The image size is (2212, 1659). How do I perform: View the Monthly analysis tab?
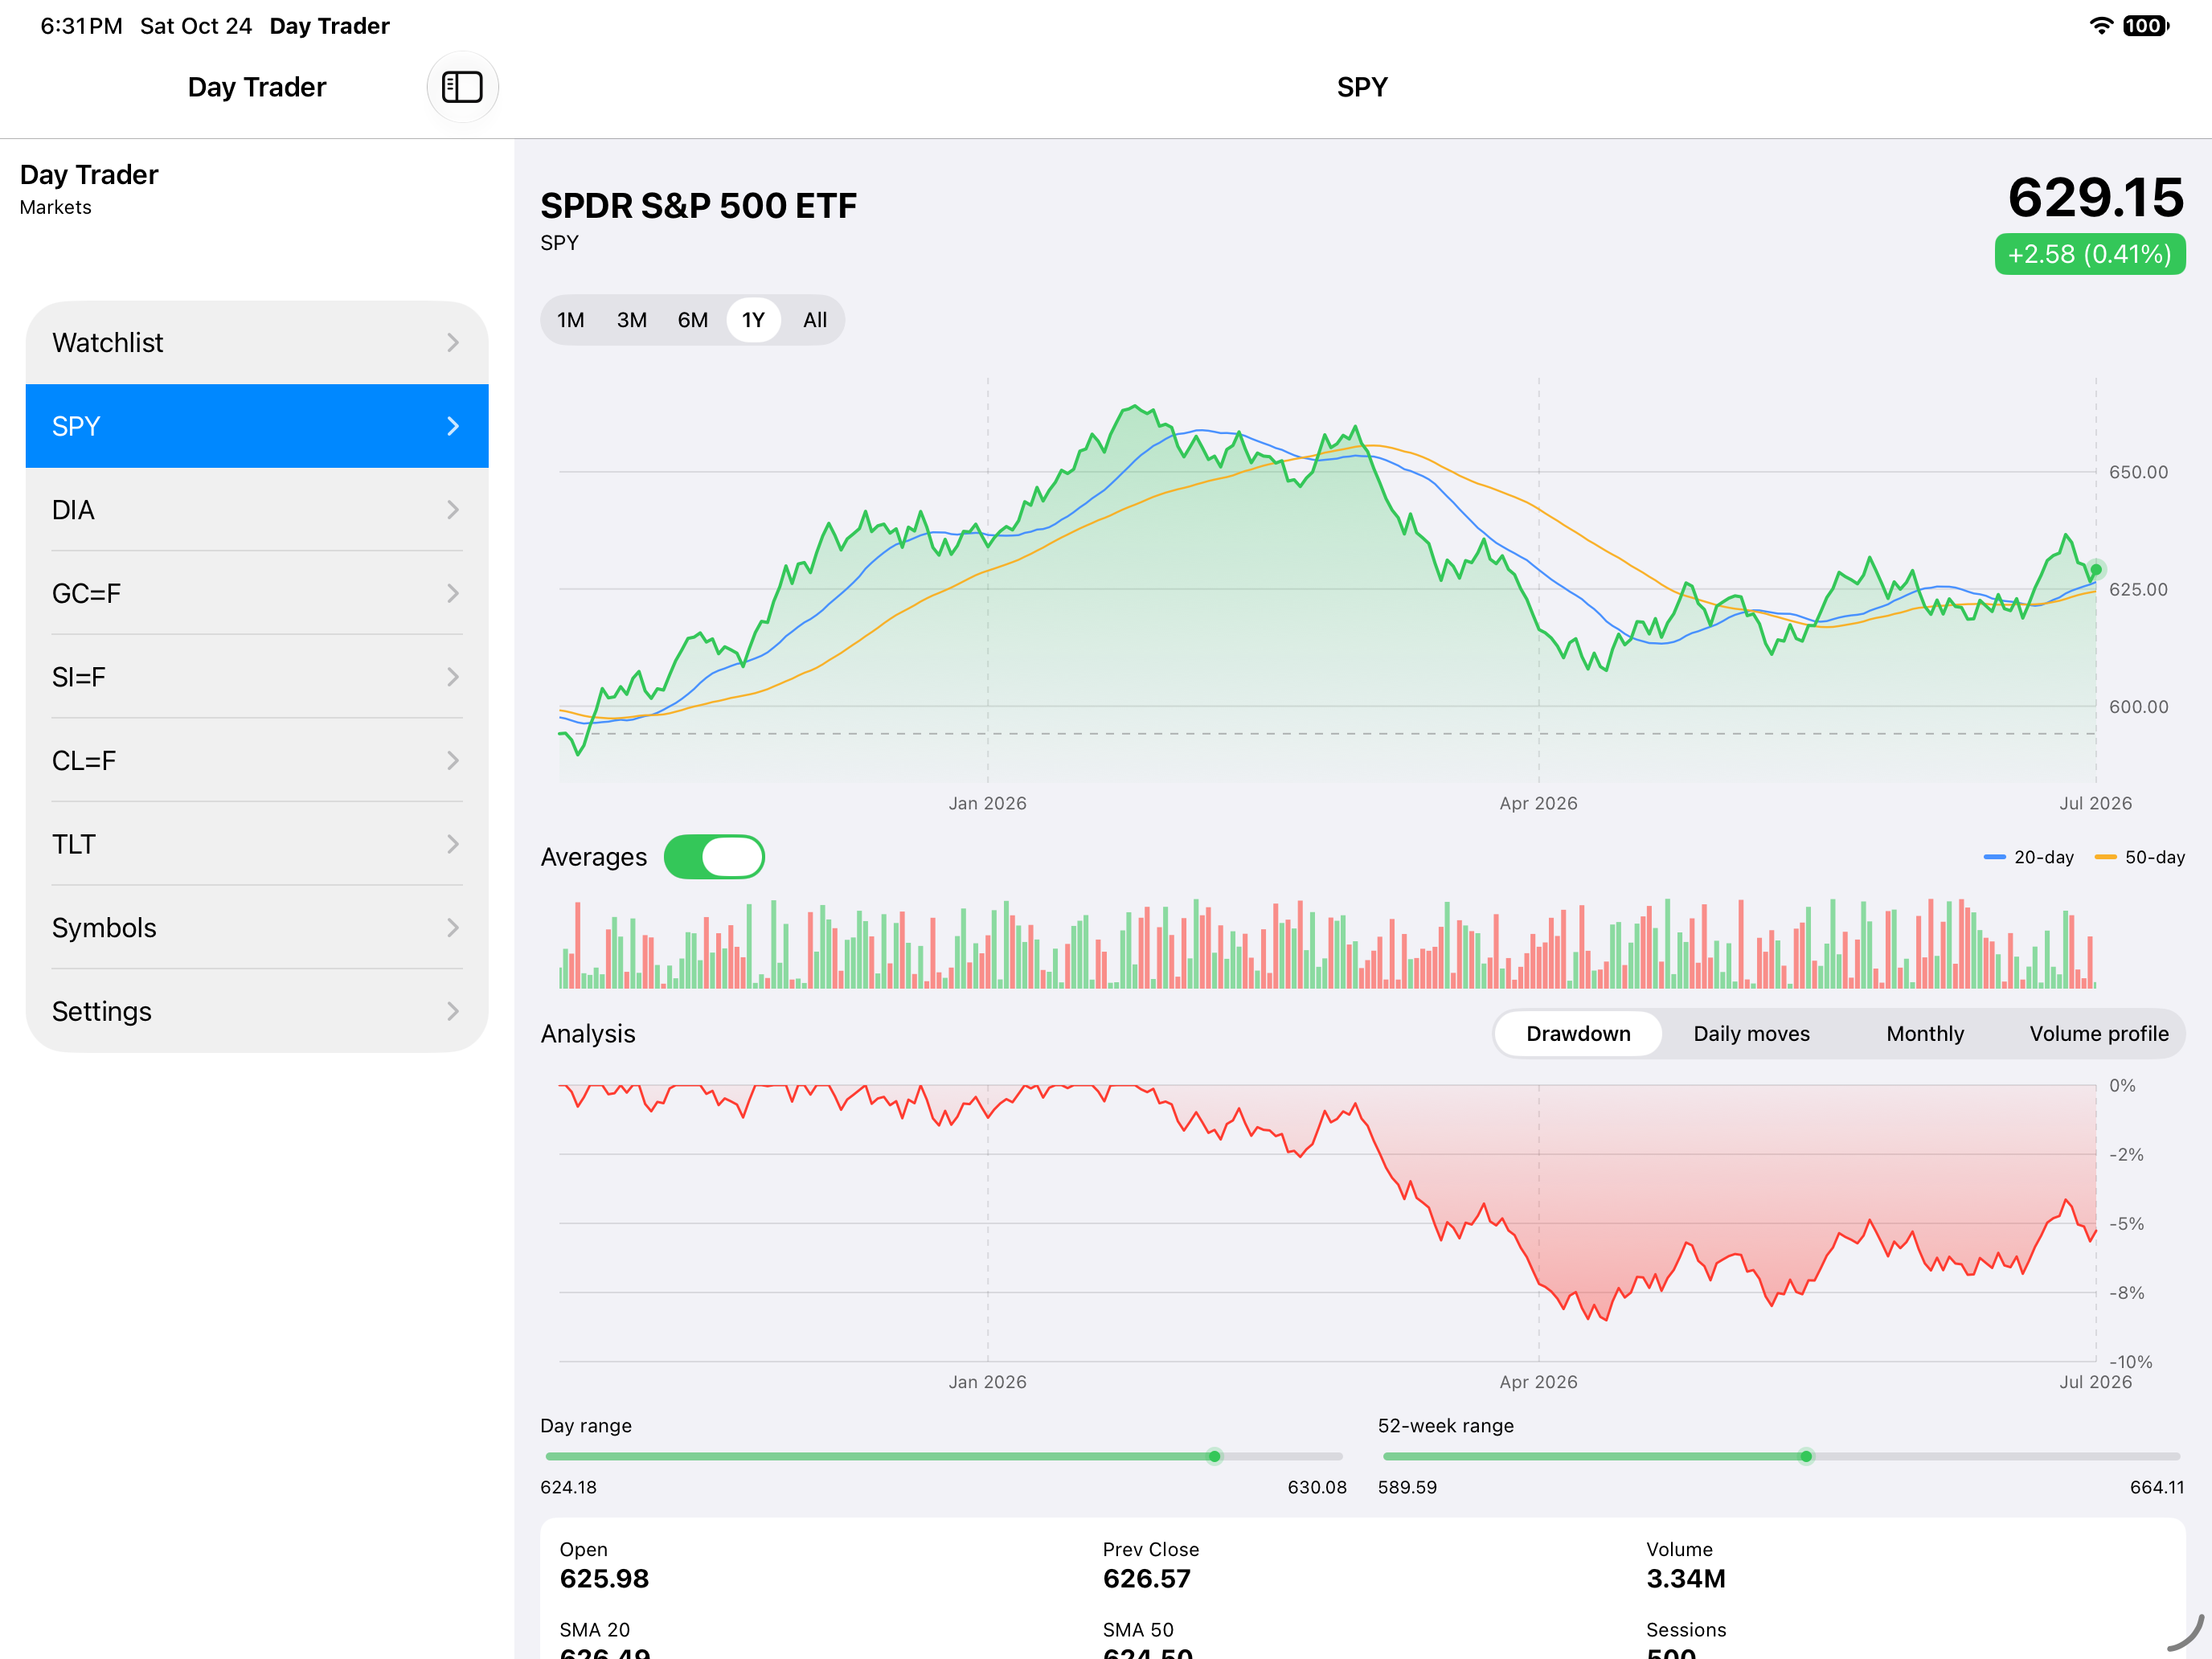pyautogui.click(x=1925, y=1034)
